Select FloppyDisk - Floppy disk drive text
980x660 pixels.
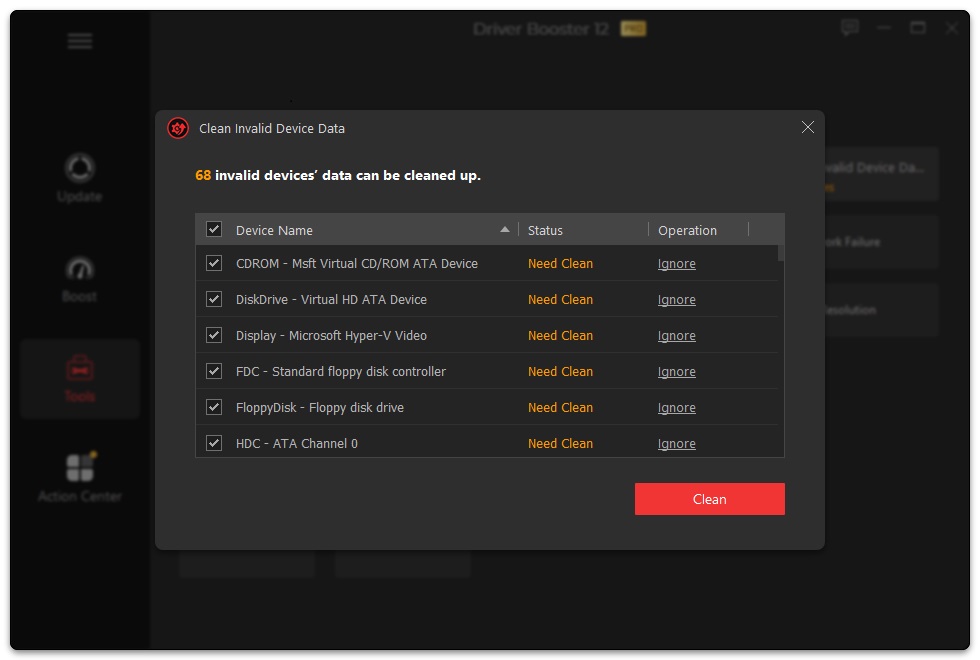point(320,408)
